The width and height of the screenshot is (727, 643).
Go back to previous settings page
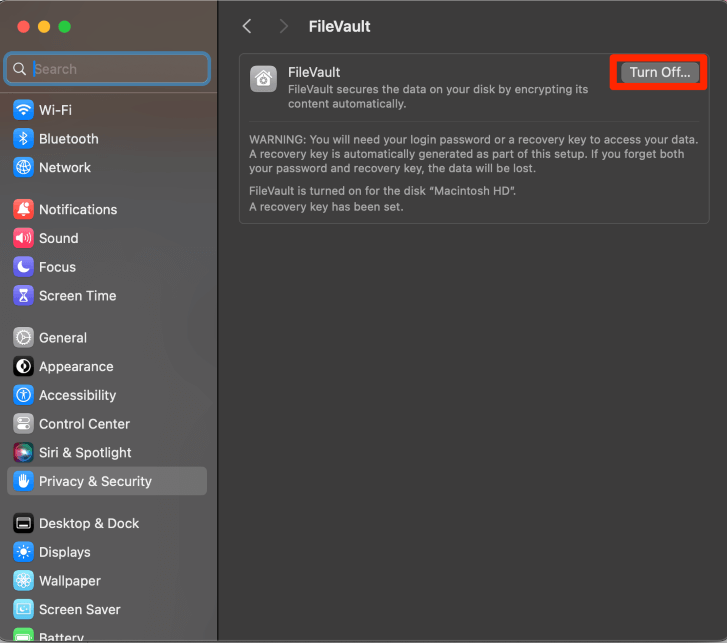pyautogui.click(x=247, y=27)
